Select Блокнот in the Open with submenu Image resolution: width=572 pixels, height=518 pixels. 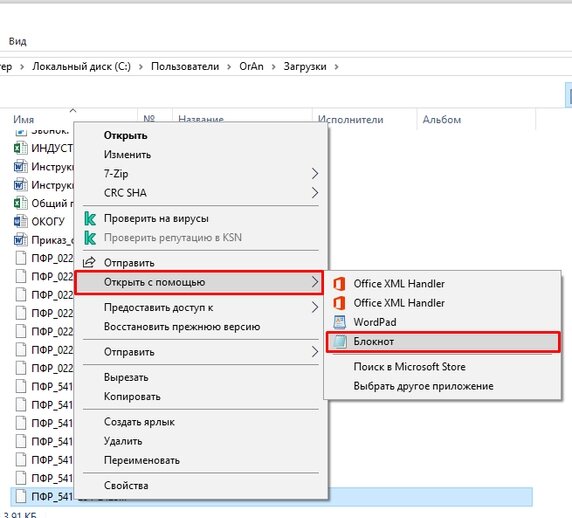click(442, 342)
